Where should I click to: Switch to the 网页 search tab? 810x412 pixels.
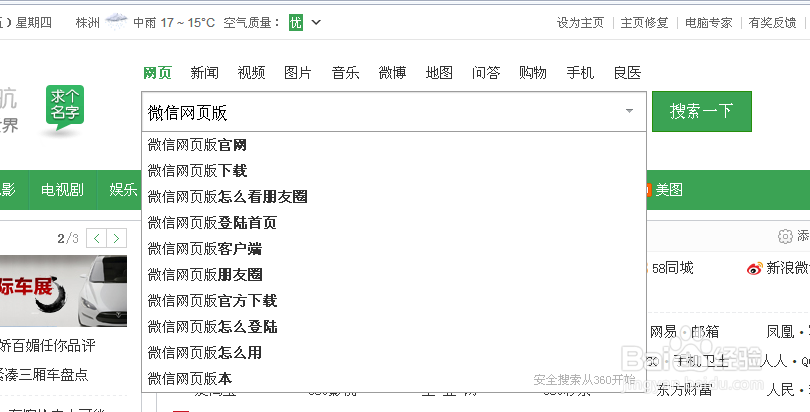click(x=157, y=73)
